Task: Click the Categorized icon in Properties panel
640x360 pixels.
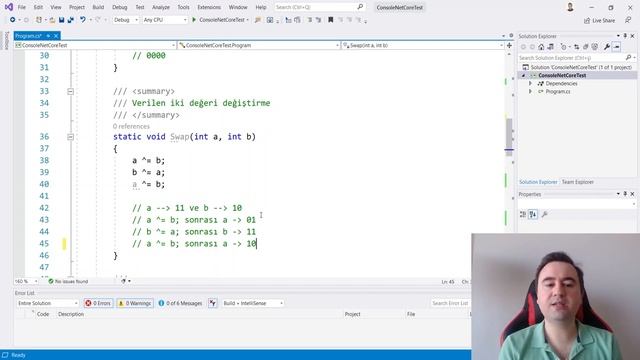Action: coord(523,214)
